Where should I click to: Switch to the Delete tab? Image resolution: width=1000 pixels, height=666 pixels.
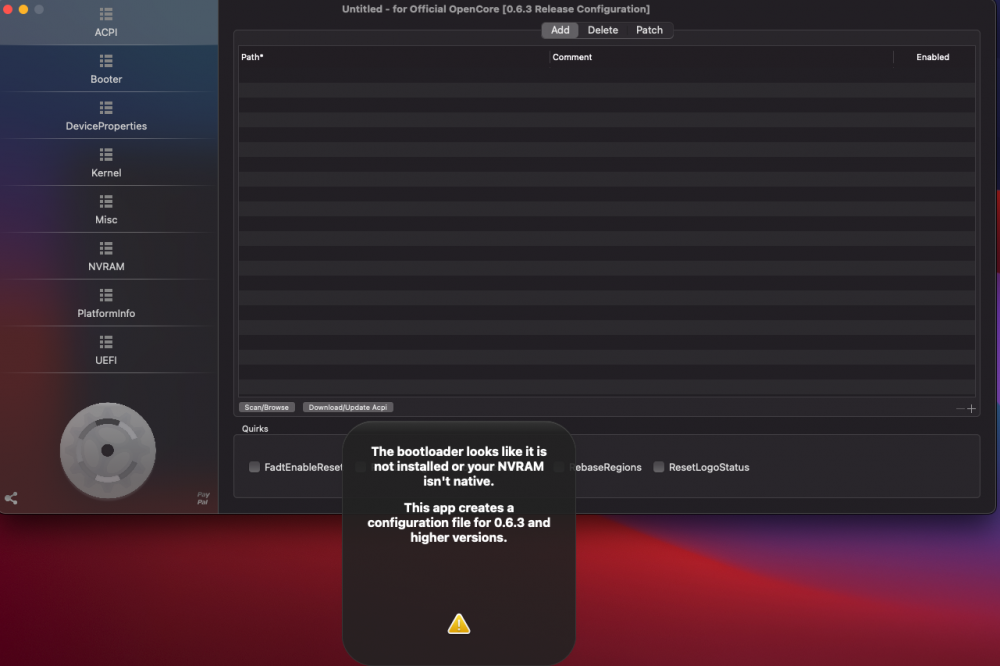pyautogui.click(x=603, y=30)
